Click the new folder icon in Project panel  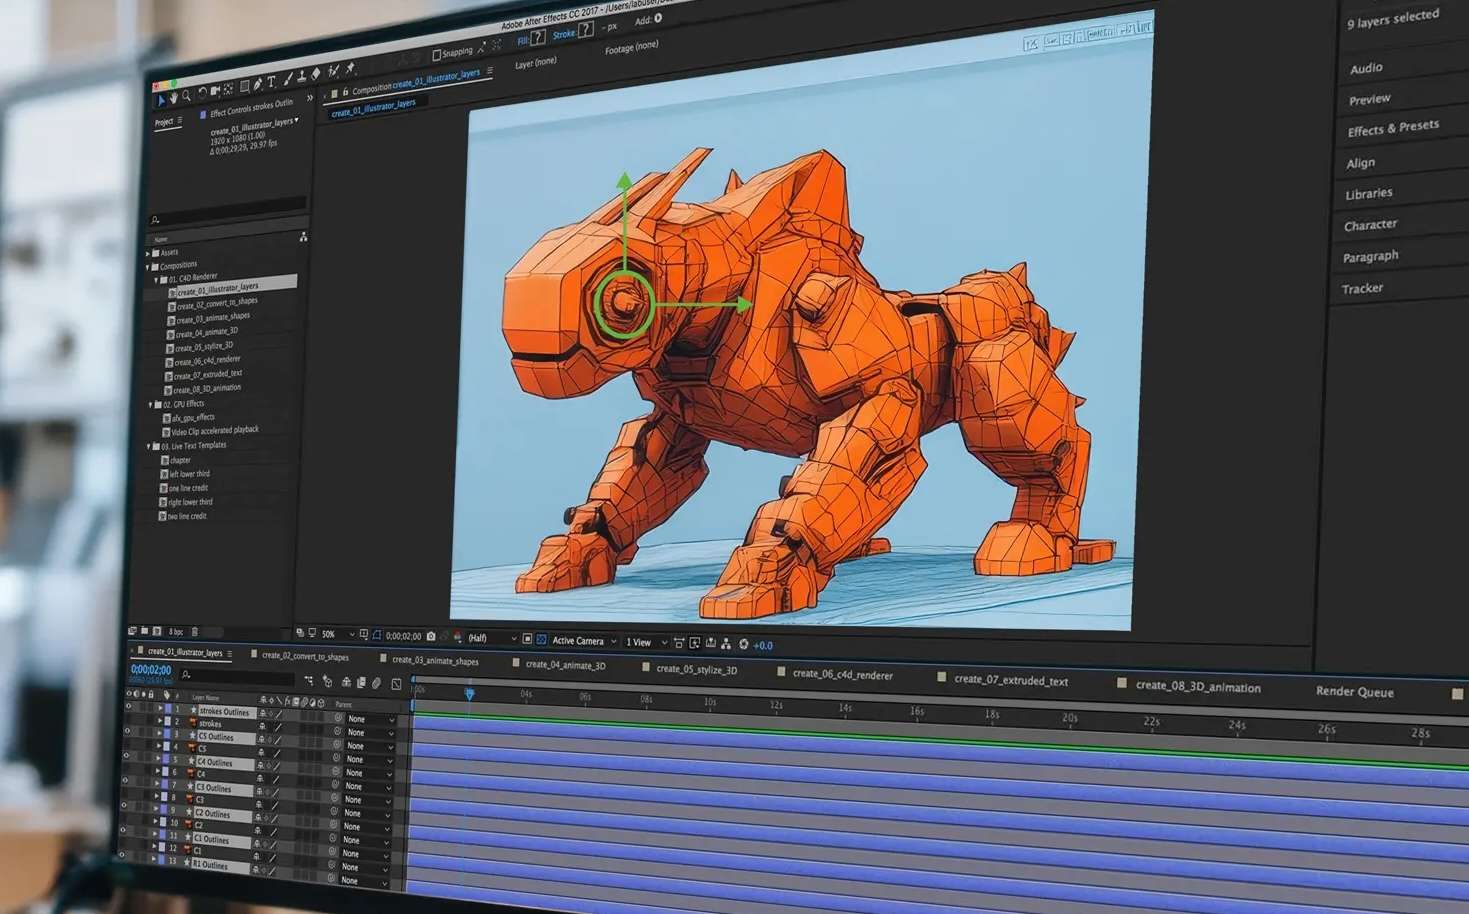pos(145,630)
